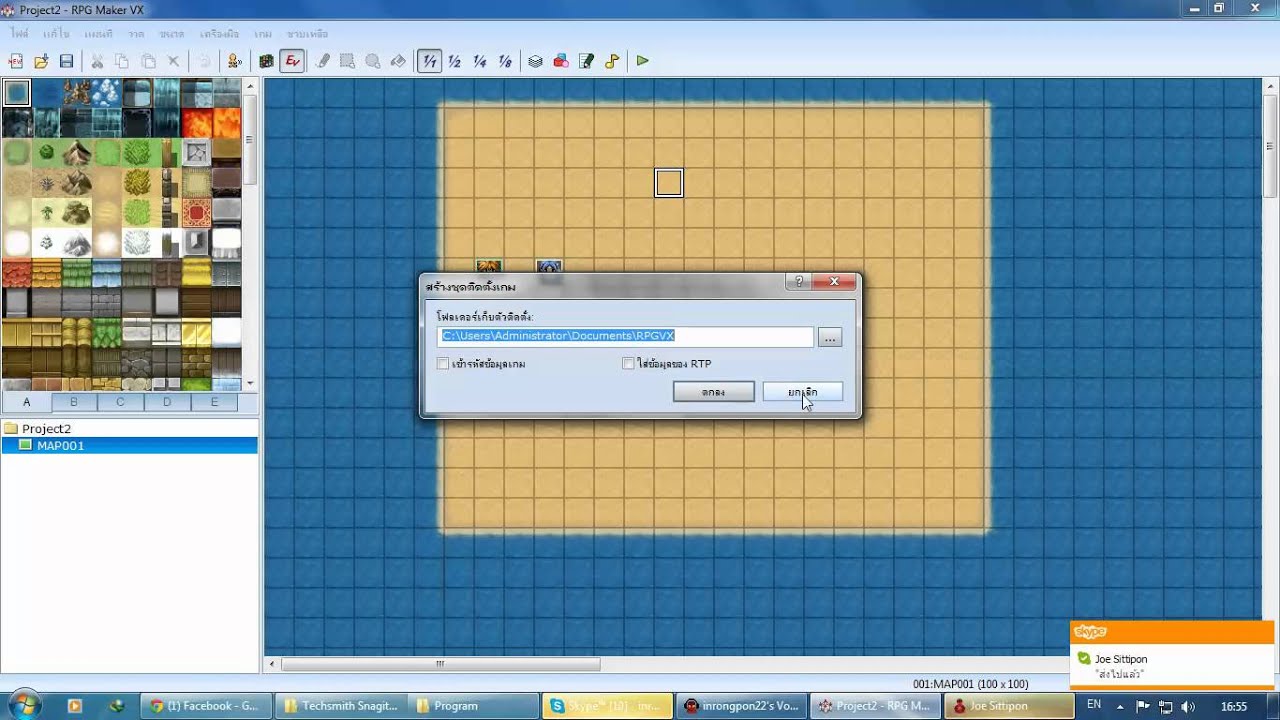Click the Save floppy disk icon
This screenshot has height=720, width=1280.
coord(66,61)
